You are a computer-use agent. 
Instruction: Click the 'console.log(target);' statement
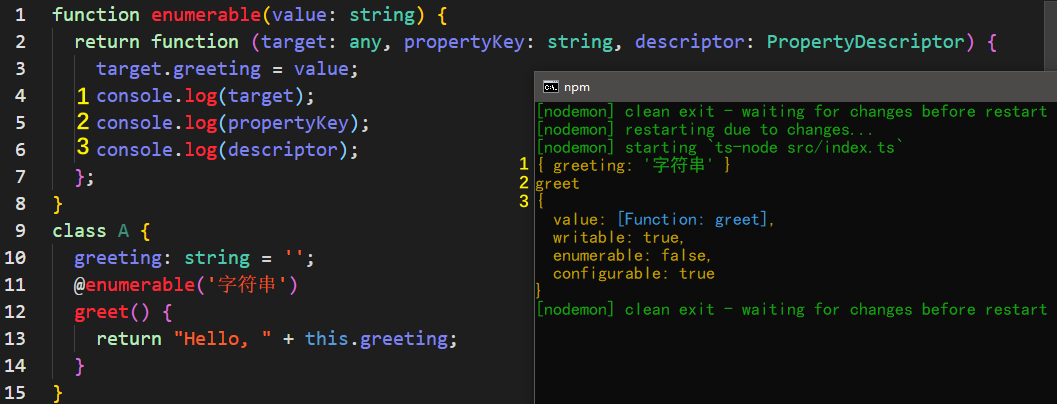[x=206, y=96]
